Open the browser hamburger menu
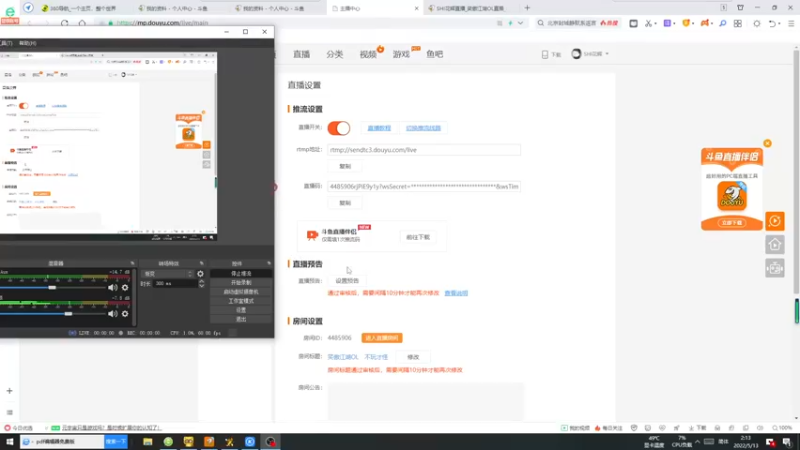This screenshot has width=800, height=450. 791,23
